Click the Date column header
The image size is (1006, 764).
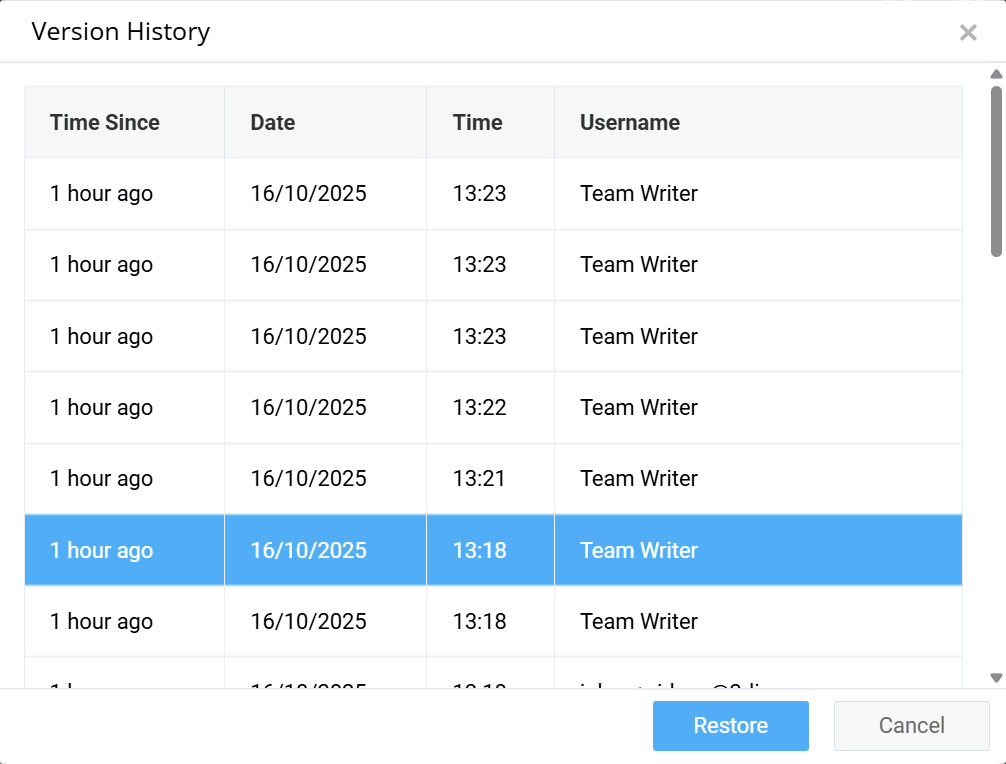pyautogui.click(x=273, y=122)
